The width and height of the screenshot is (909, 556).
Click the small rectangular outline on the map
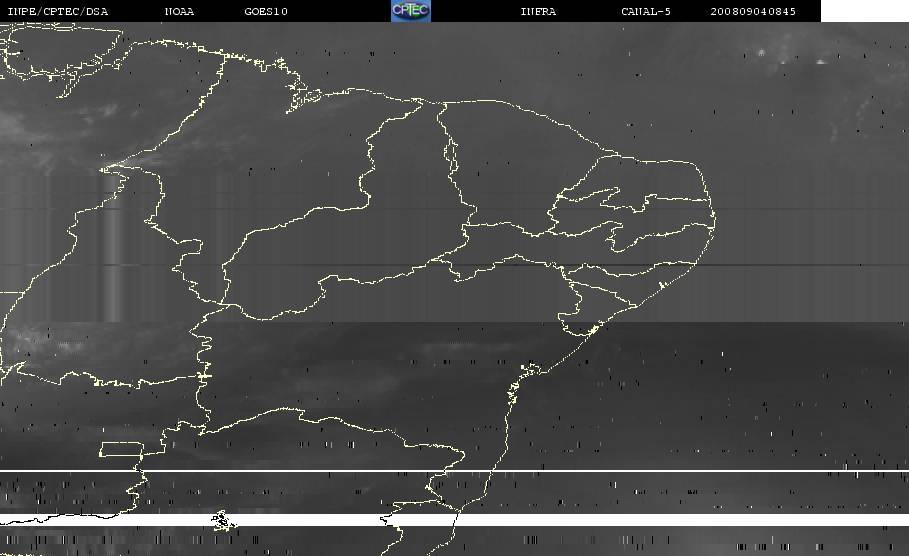[x=122, y=449]
